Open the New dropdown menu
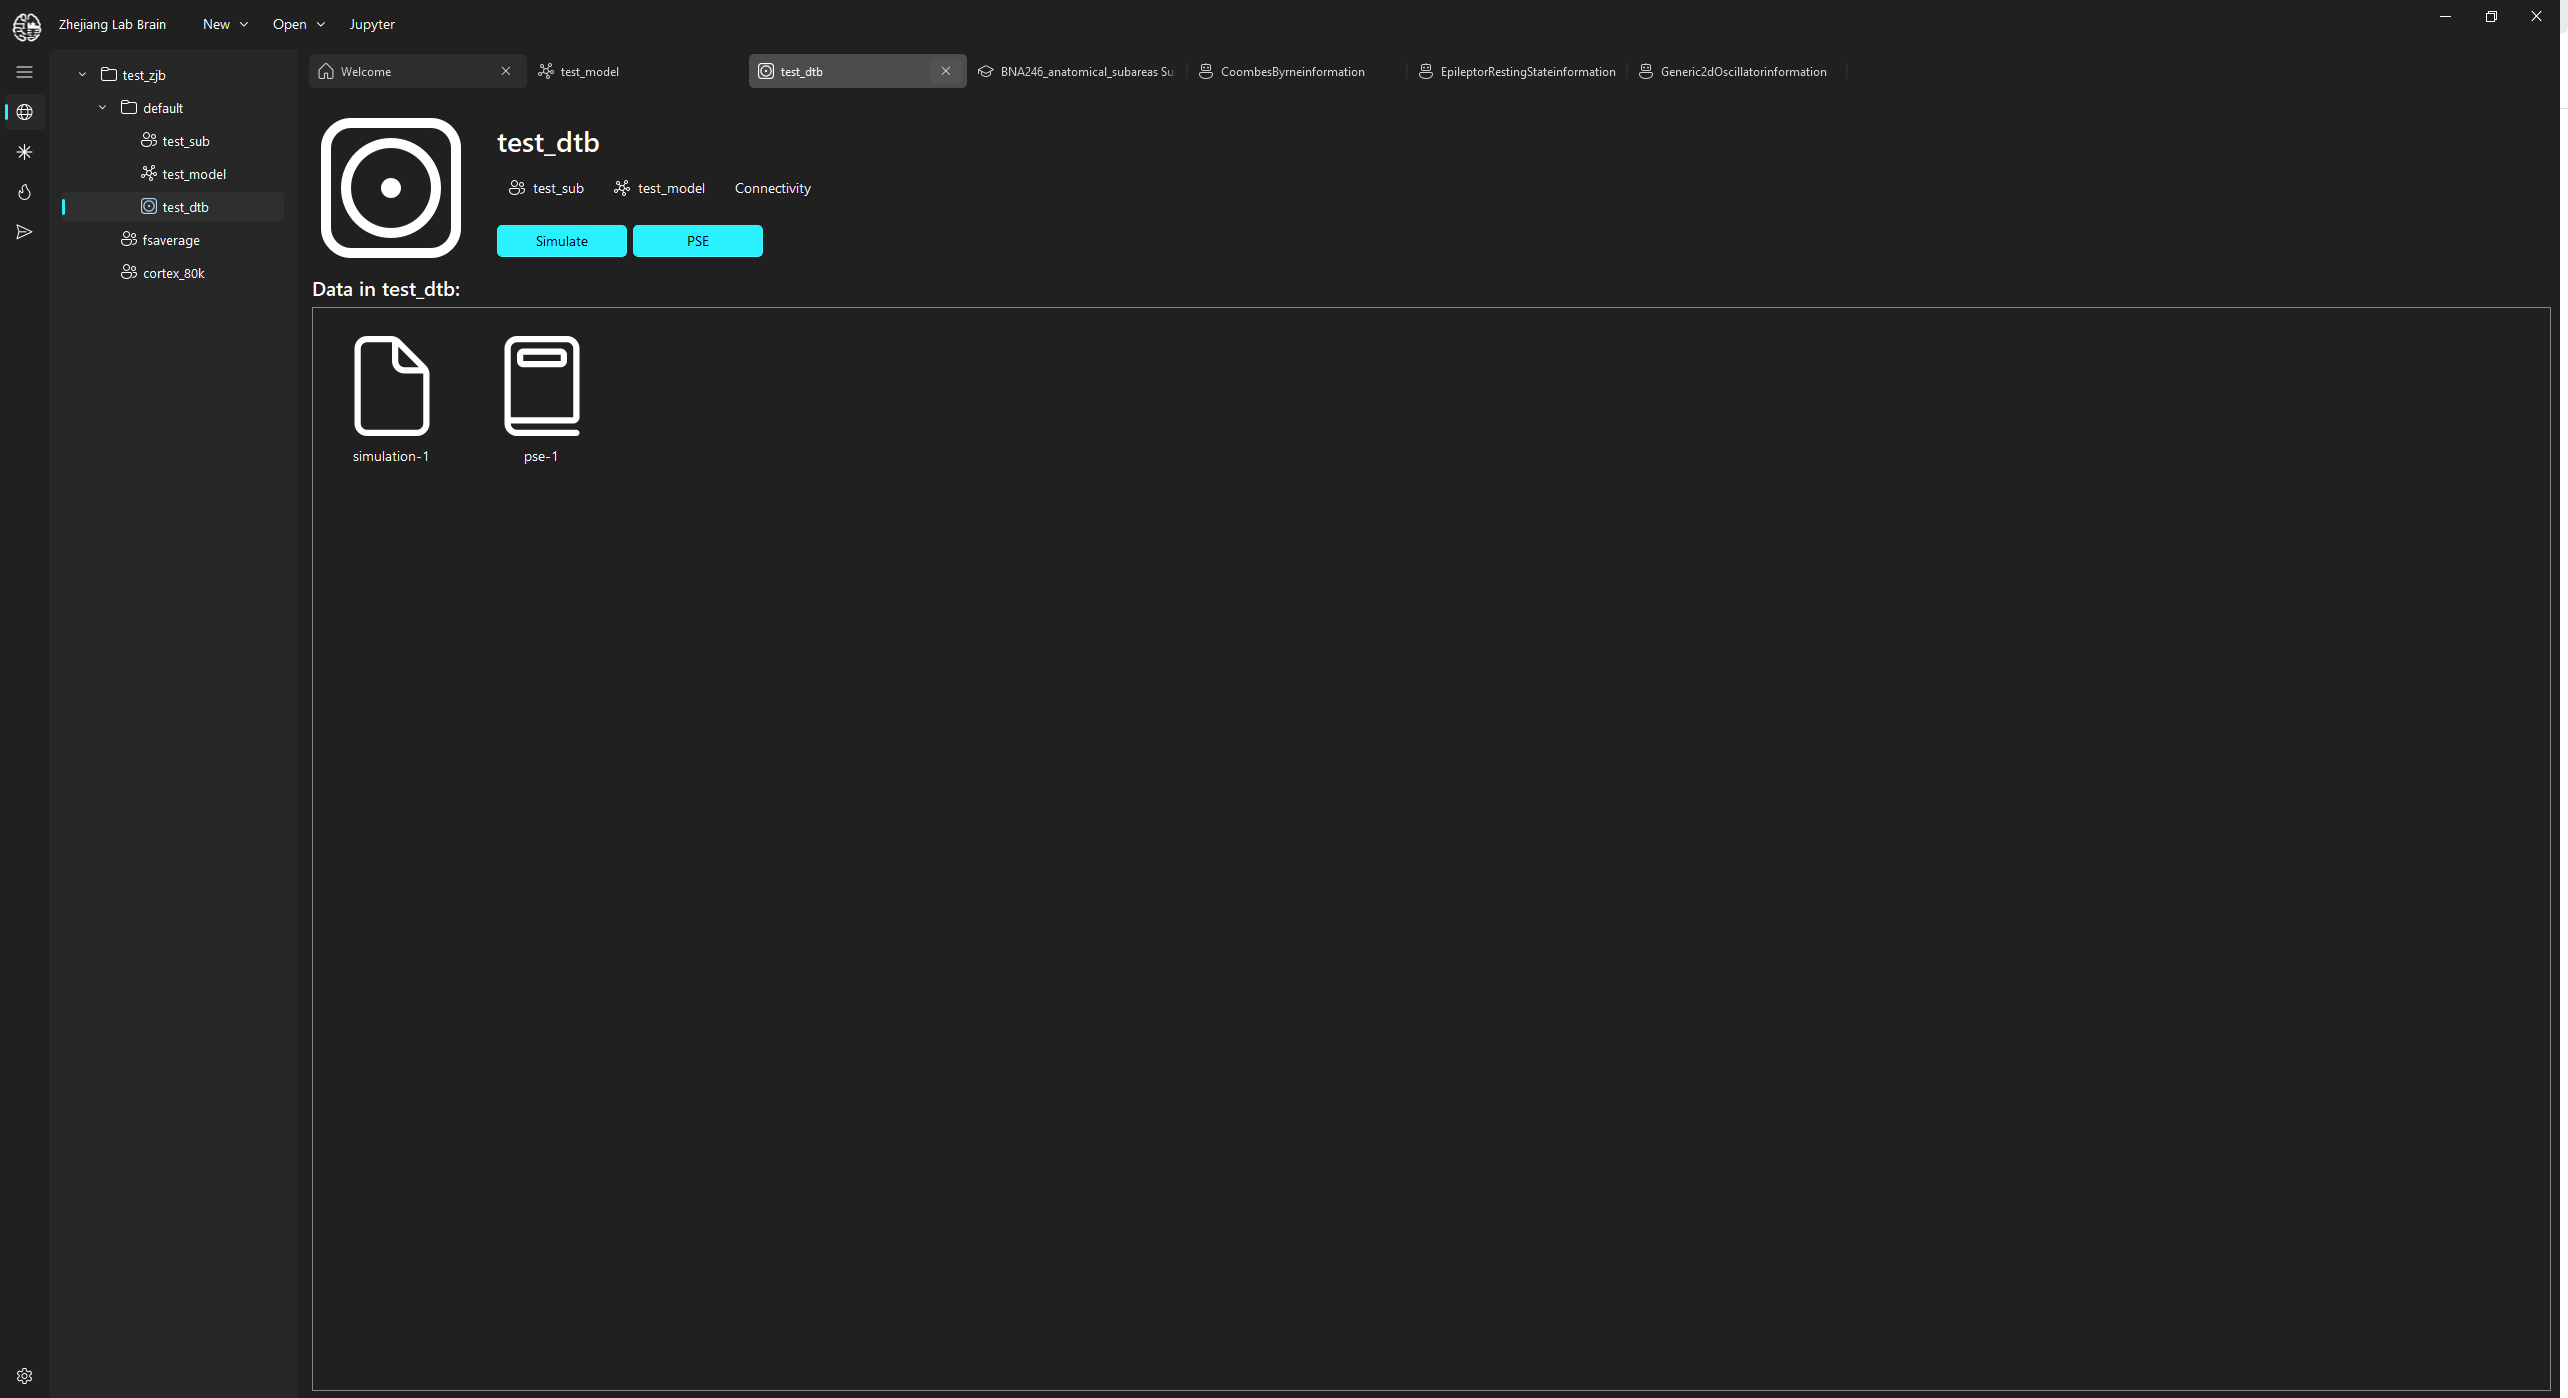 click(225, 24)
